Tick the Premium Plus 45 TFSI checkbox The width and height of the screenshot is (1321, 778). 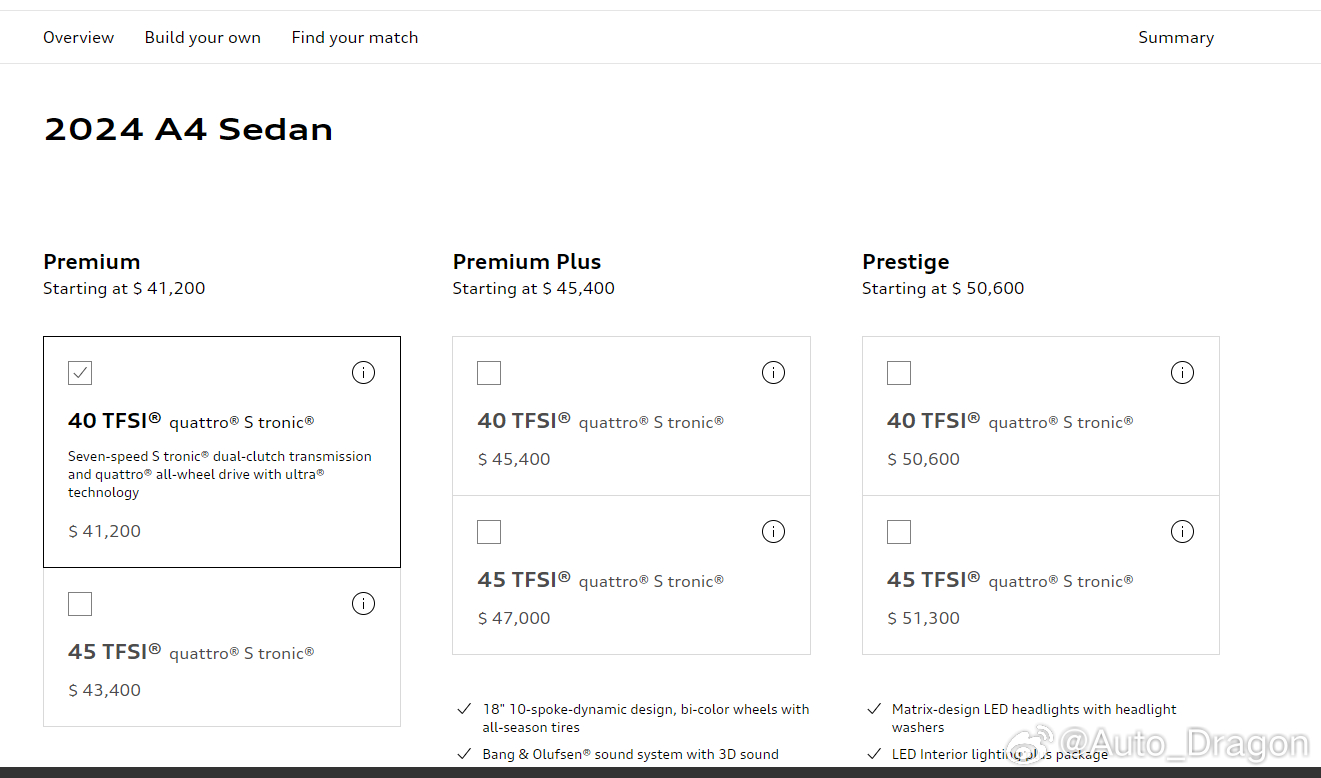tap(489, 532)
